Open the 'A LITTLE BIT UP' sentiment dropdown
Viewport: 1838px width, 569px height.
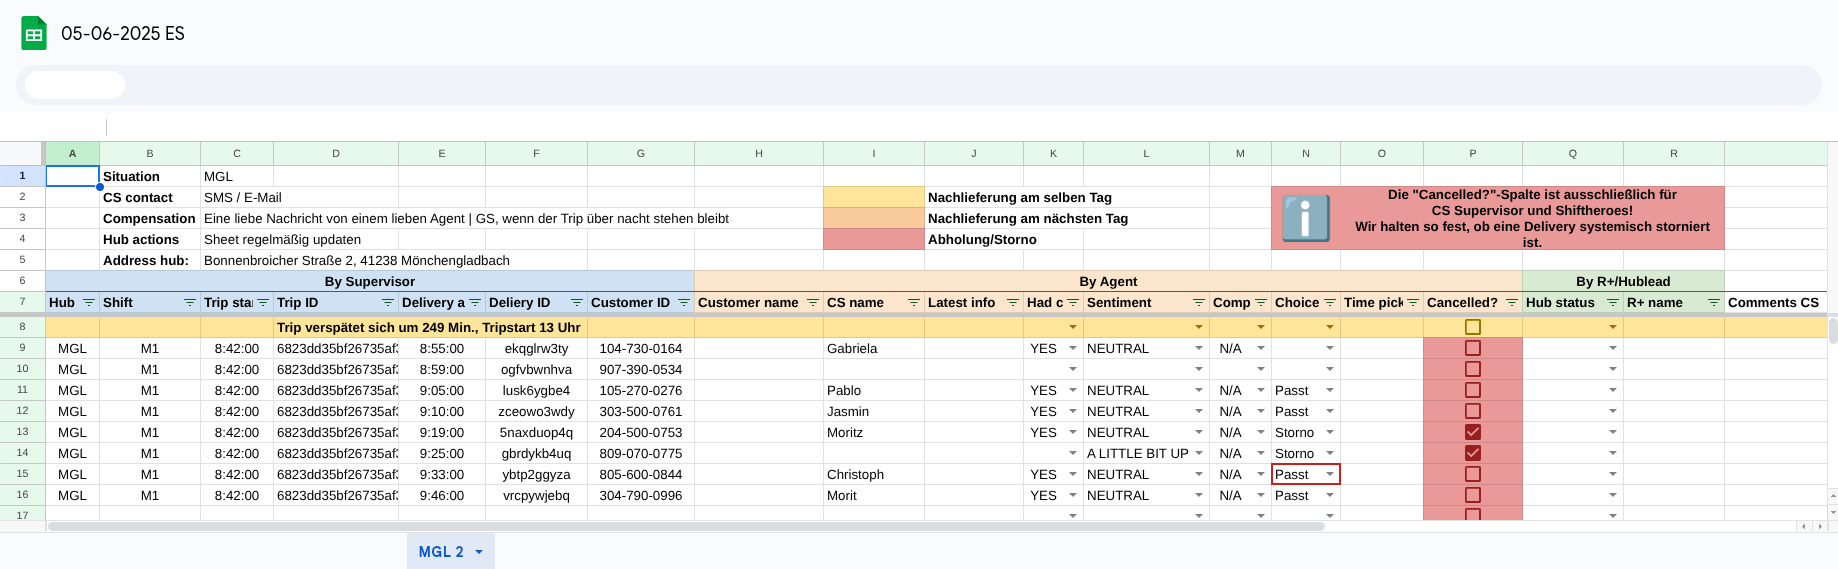1198,454
